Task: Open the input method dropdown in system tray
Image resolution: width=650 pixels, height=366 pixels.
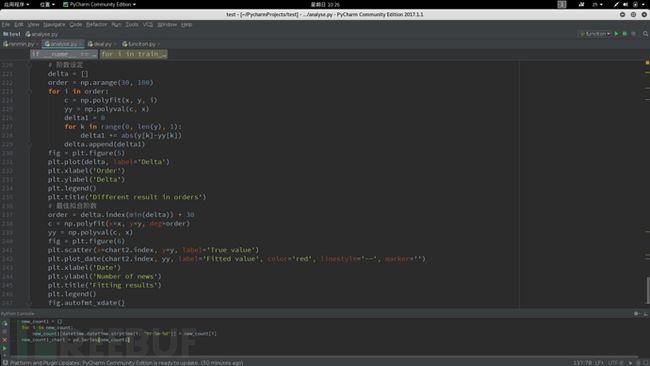Action: click(x=597, y=4)
